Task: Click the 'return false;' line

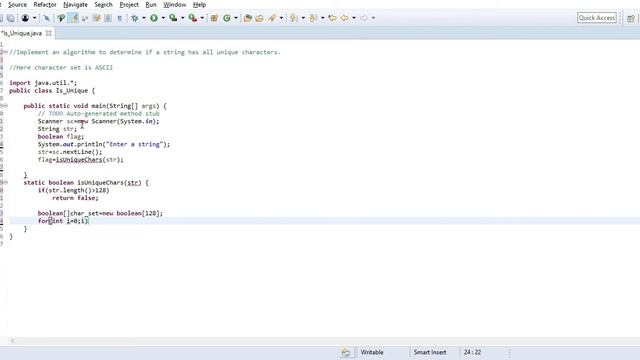Action: (x=75, y=198)
